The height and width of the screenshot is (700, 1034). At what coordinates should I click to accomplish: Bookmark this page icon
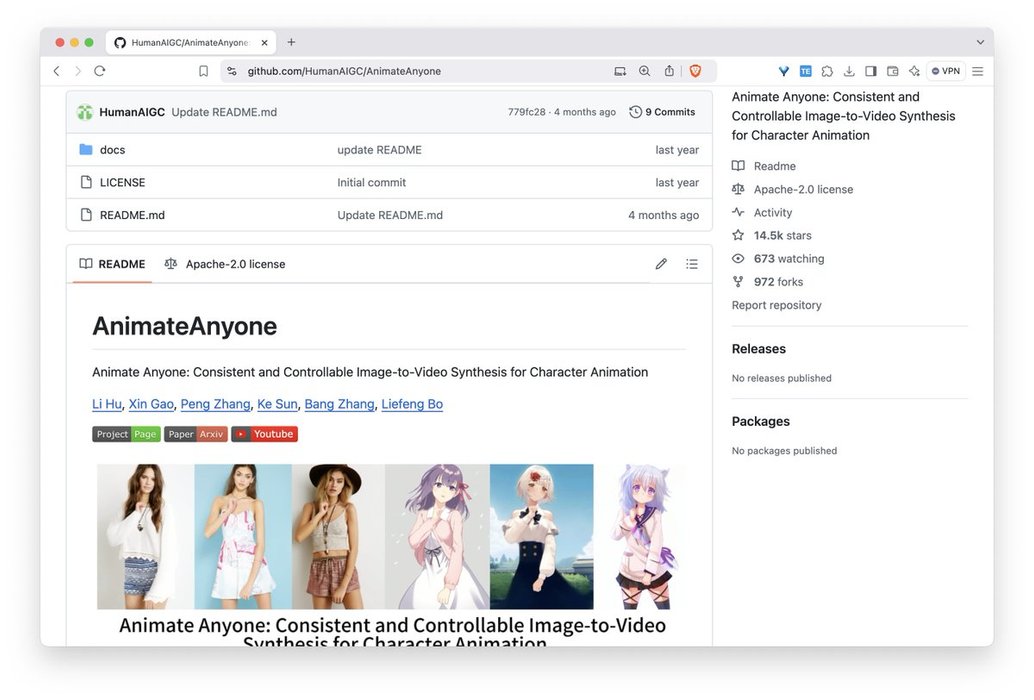pos(203,71)
